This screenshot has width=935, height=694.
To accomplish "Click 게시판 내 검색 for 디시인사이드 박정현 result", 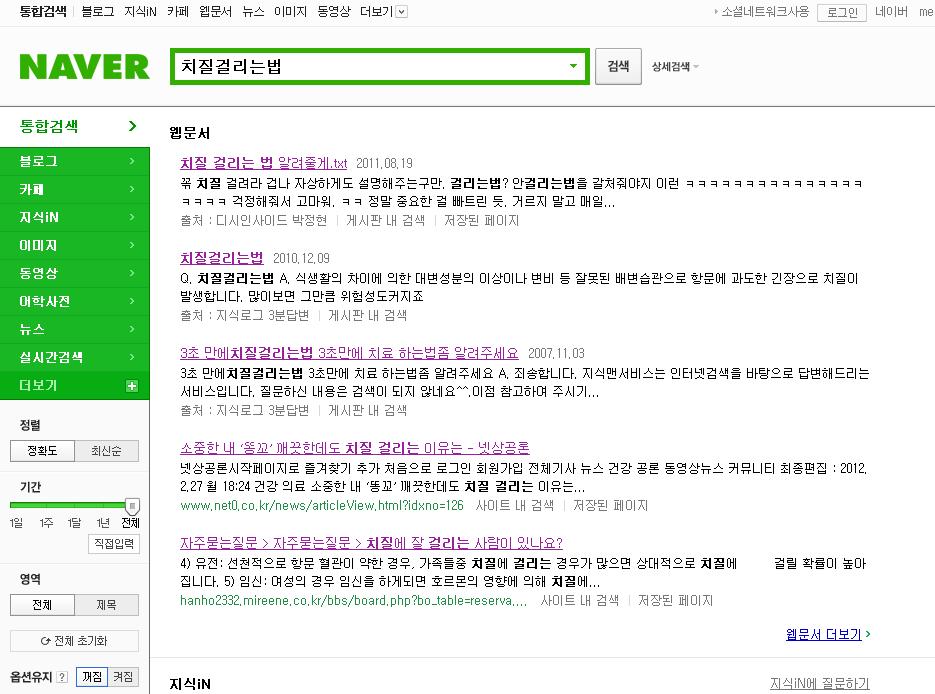I will click(386, 221).
